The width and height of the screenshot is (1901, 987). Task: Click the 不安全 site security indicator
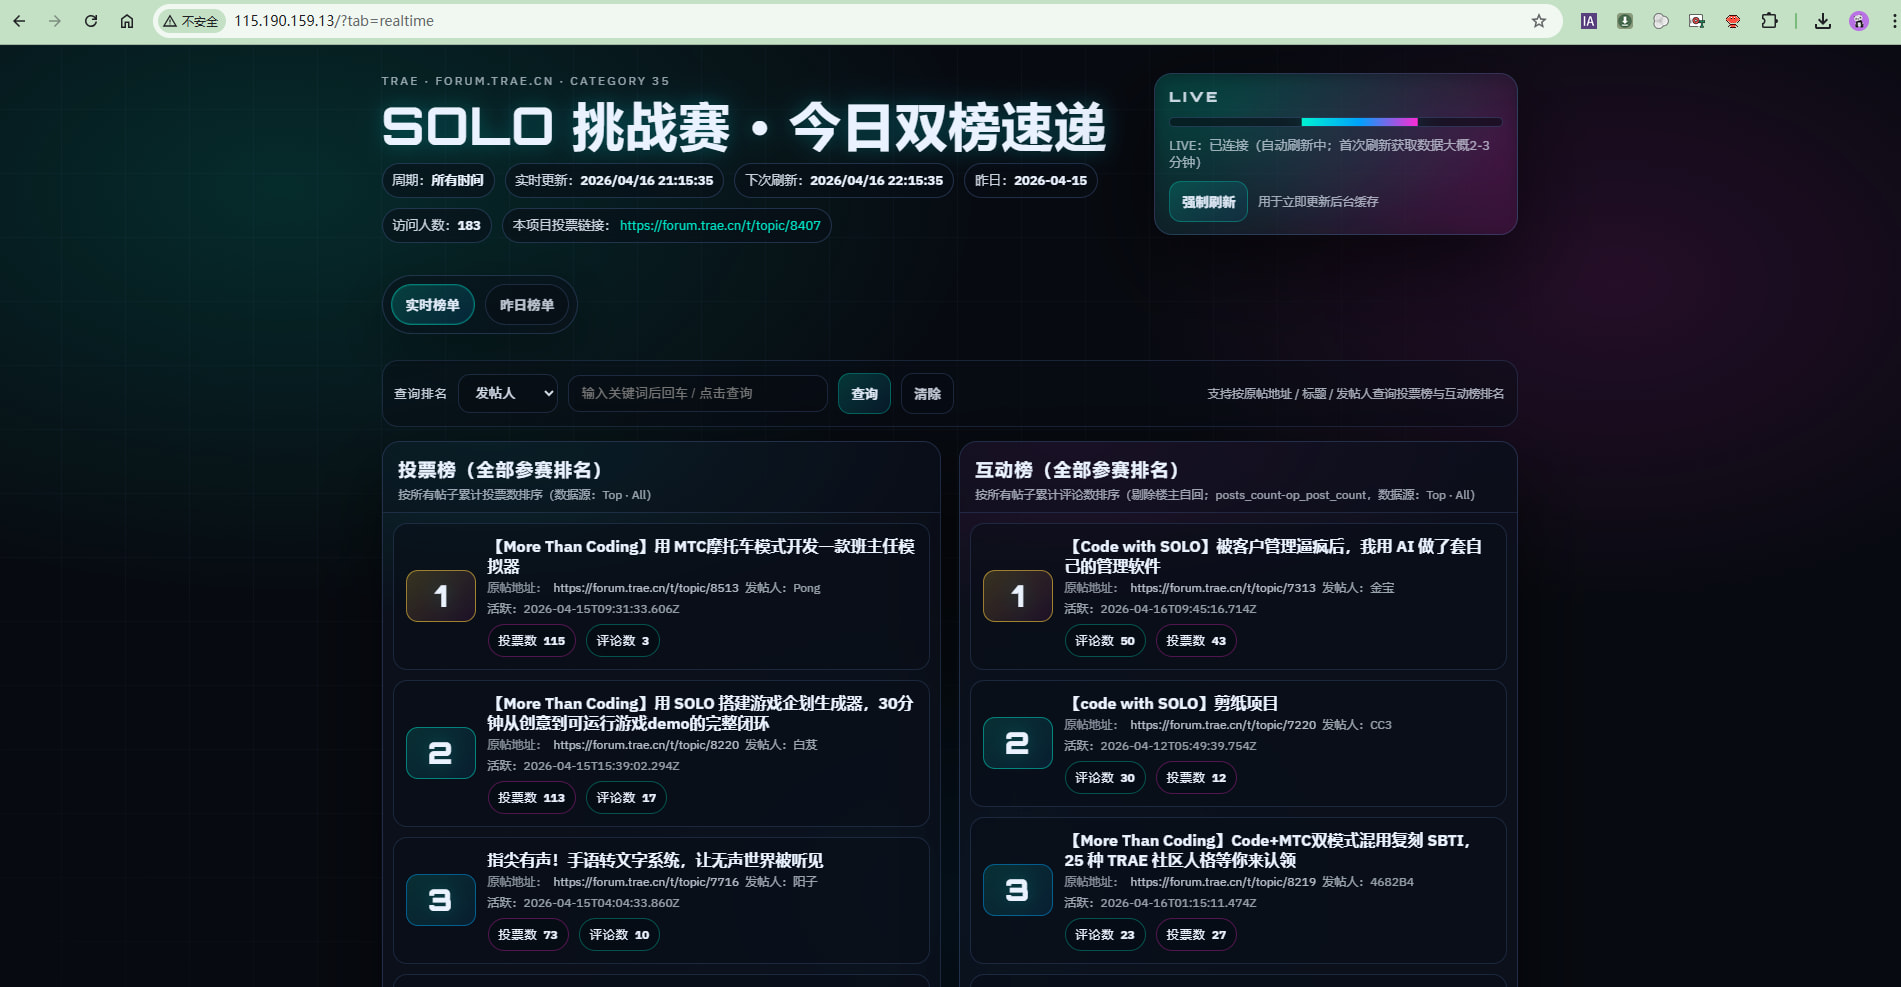(x=191, y=21)
